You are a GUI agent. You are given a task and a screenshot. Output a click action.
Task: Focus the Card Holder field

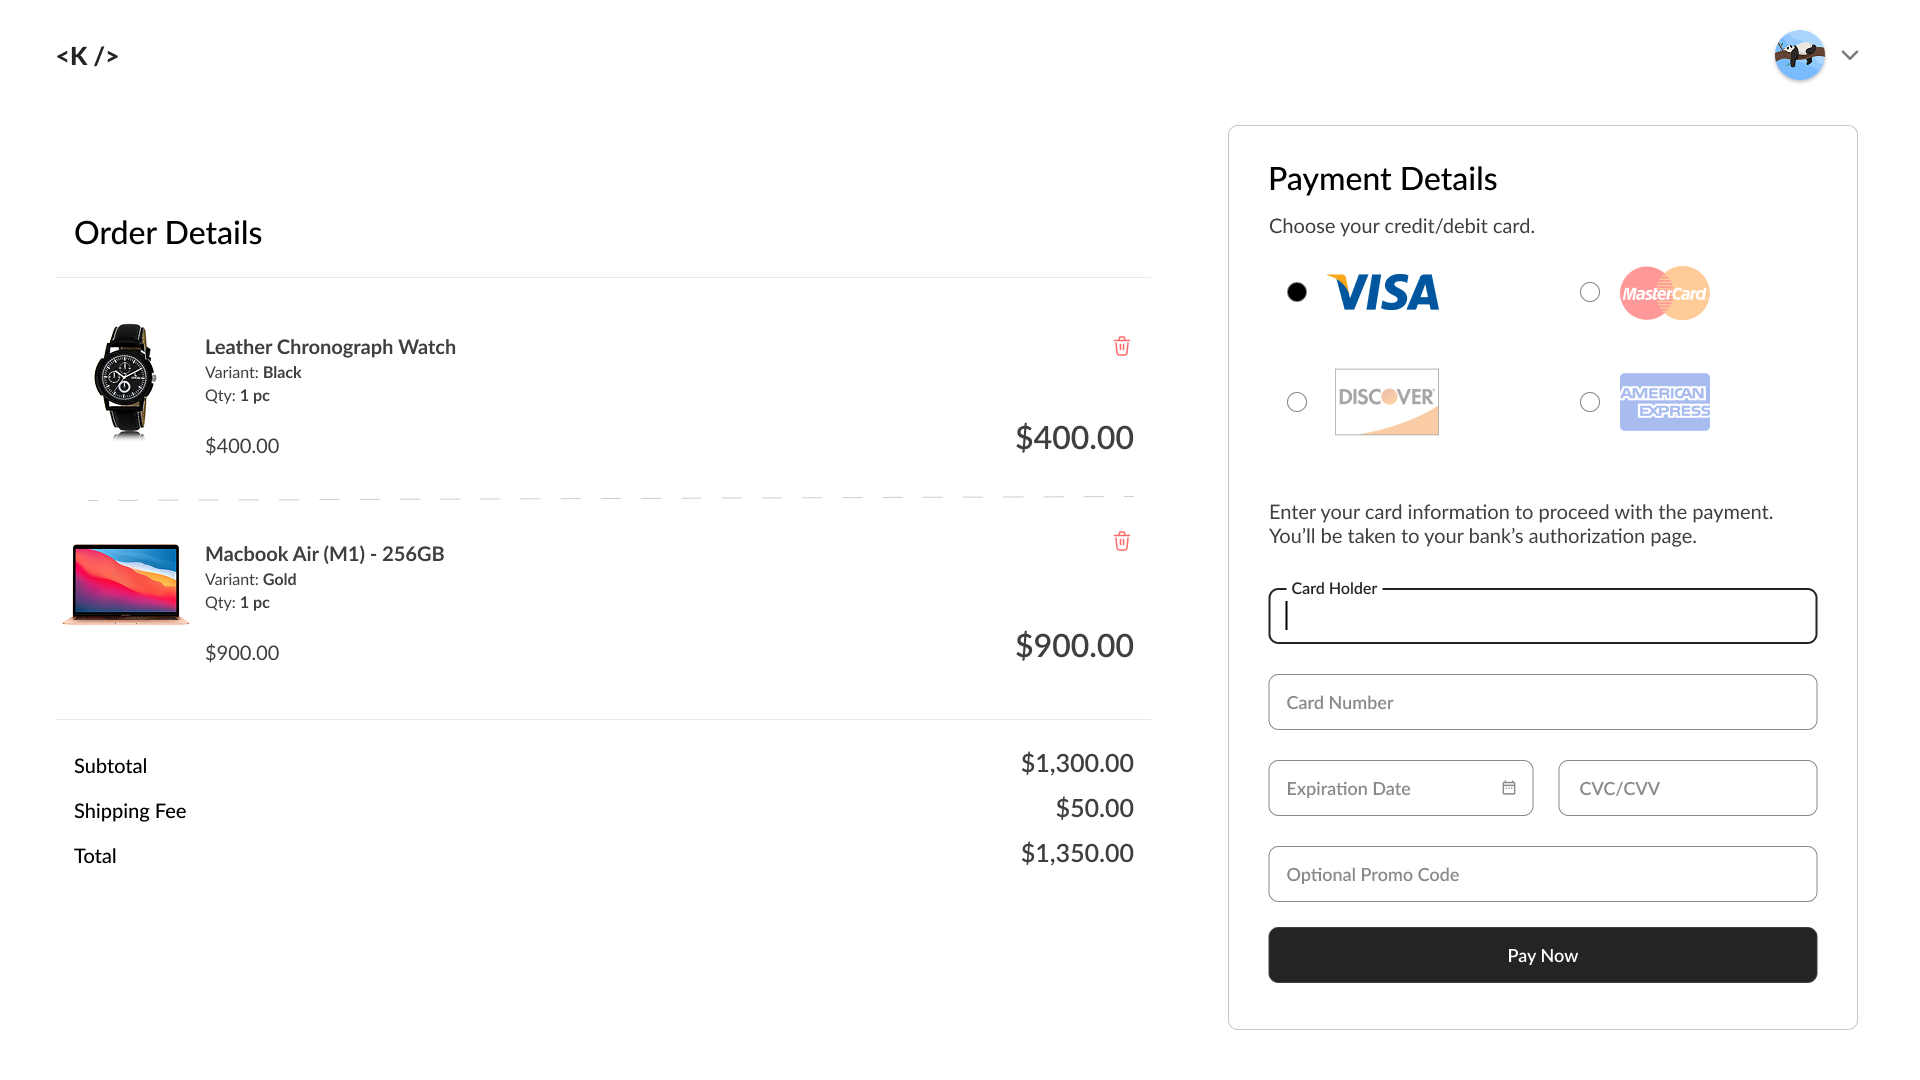pyautogui.click(x=1542, y=617)
